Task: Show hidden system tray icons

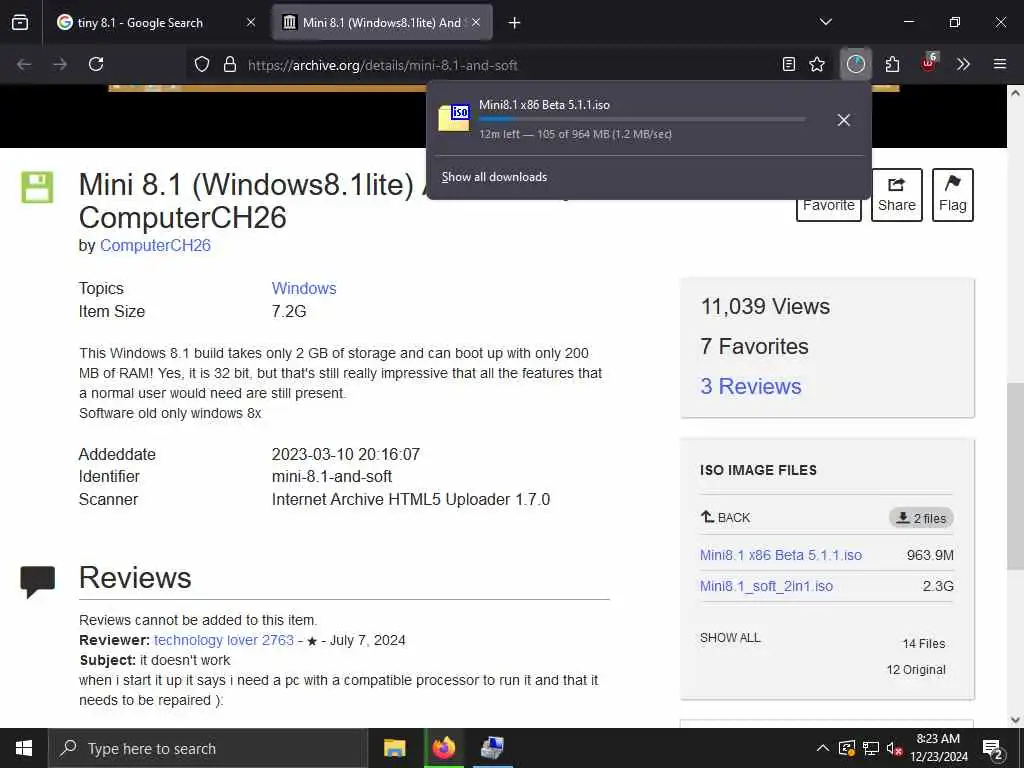Action: pos(823,748)
